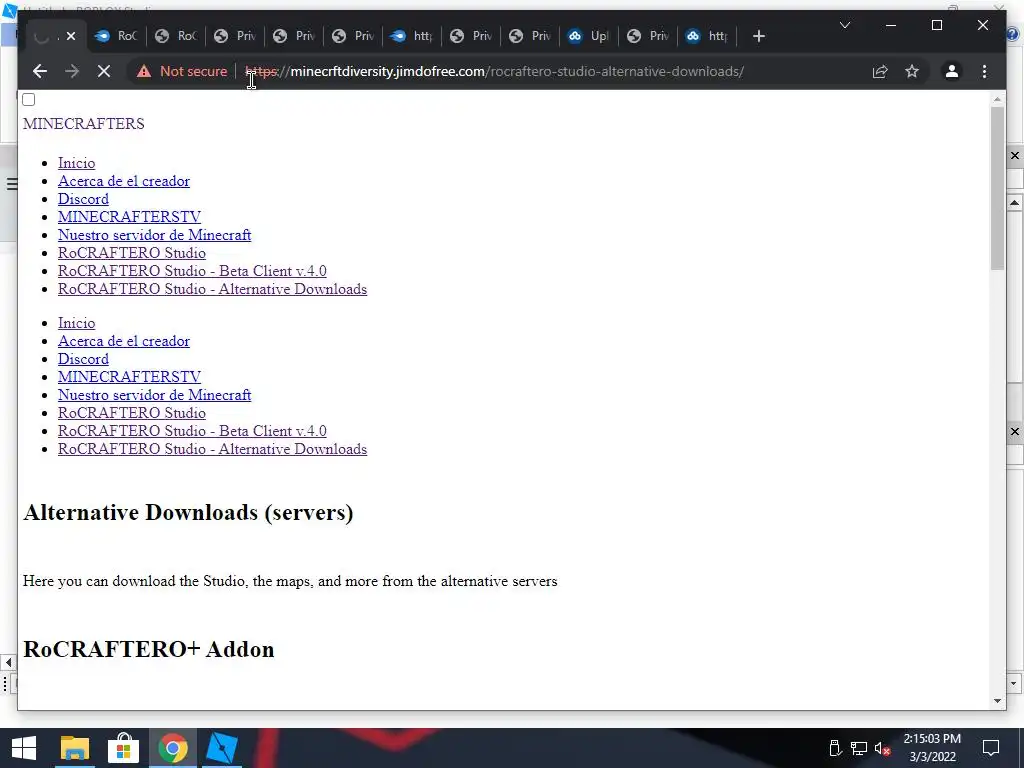Click the MINECRAFTERS site title
The image size is (1024, 768).
tap(84, 123)
